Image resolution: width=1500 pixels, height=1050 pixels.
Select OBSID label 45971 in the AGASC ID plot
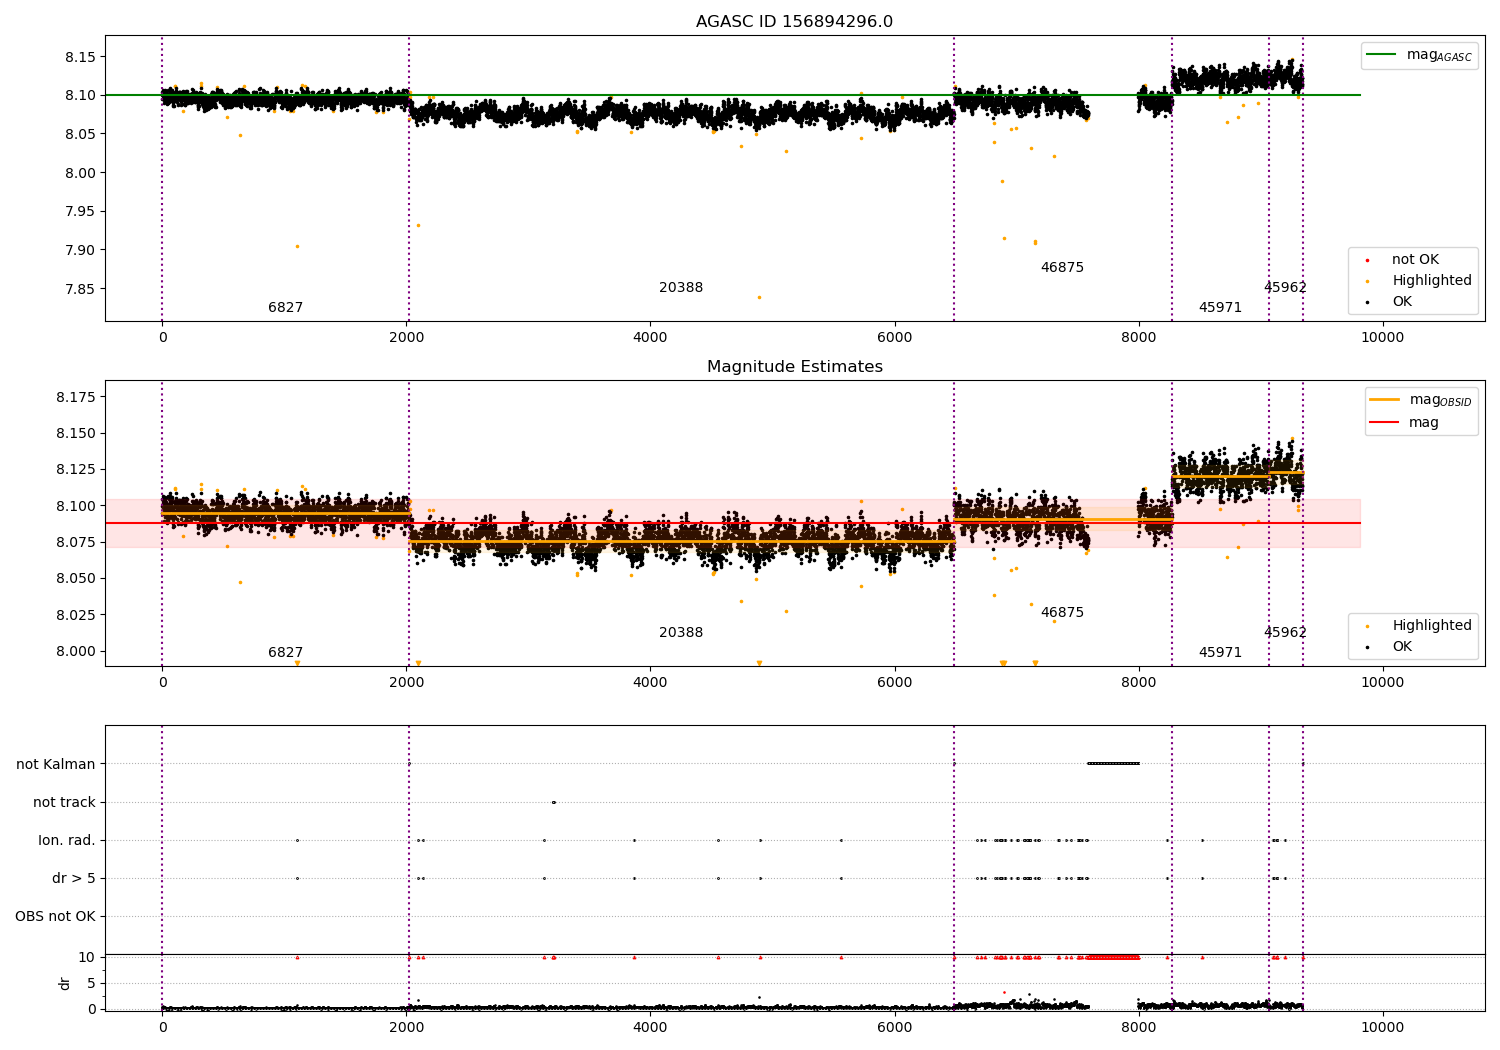(1220, 308)
